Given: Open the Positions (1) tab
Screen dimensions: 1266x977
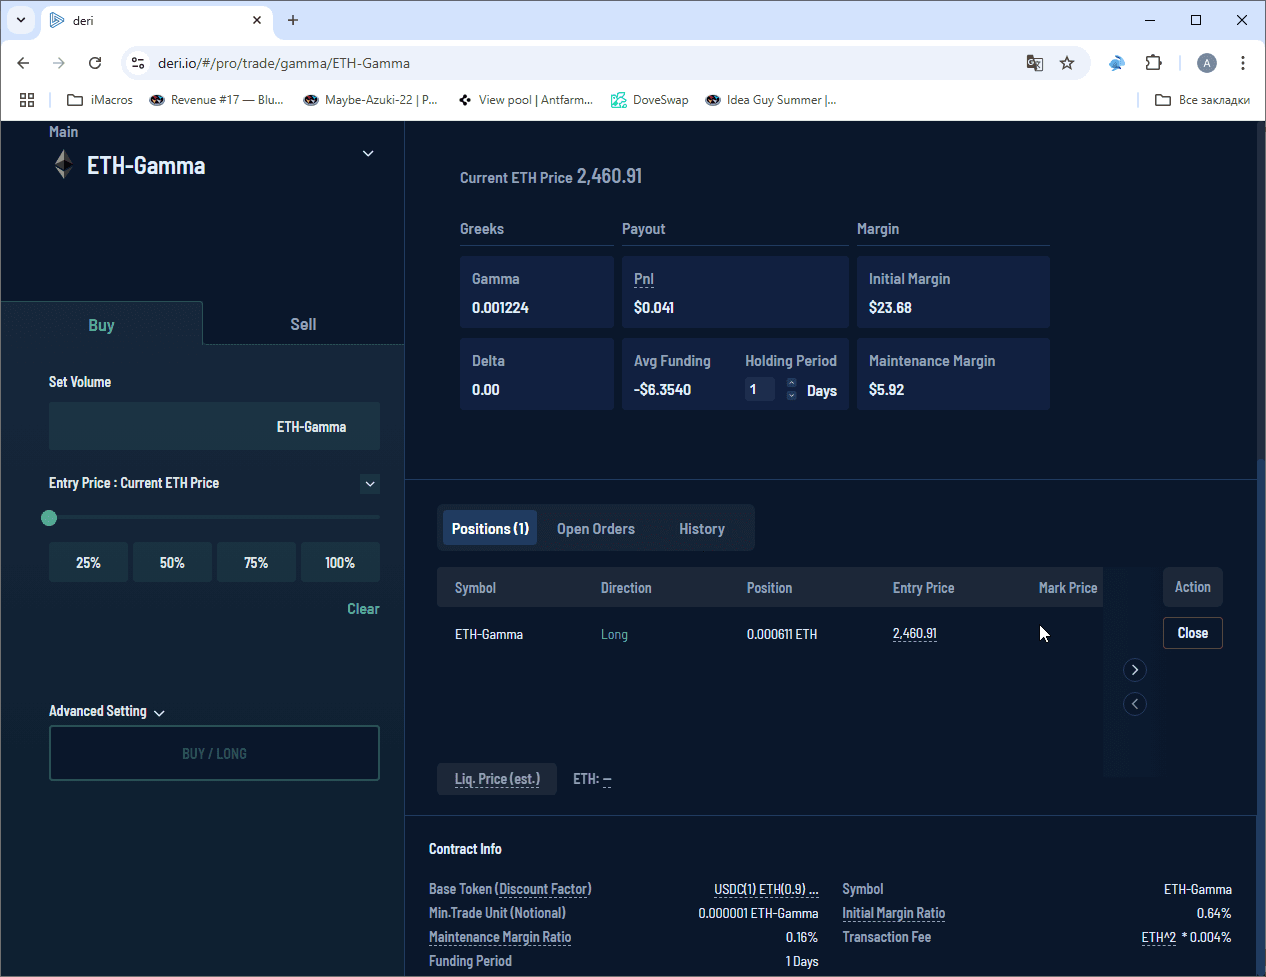Looking at the screenshot, I should (490, 528).
